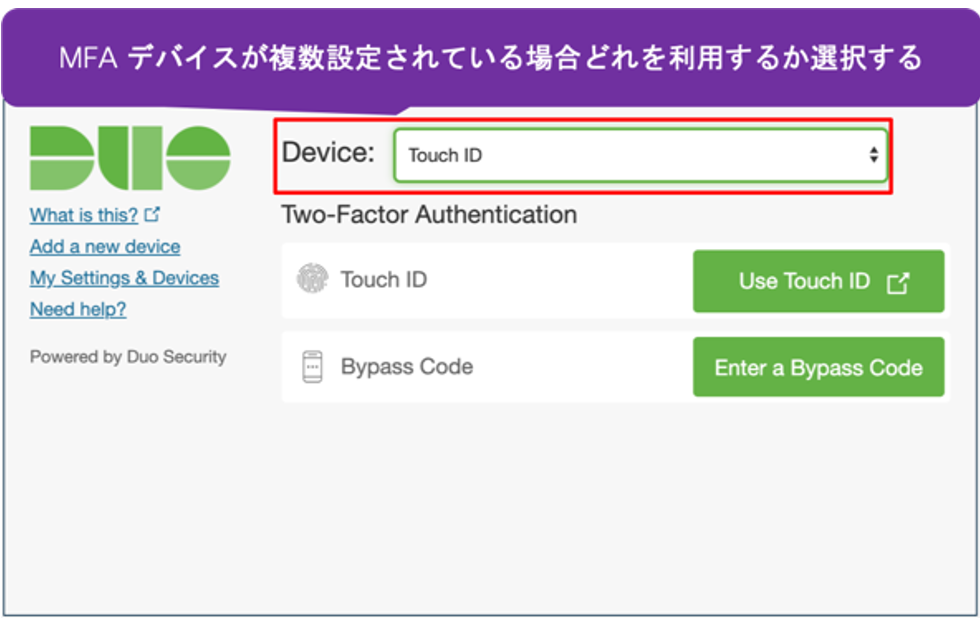Open the Device selection dropdown
Image resolution: width=980 pixels, height=620 pixels.
640,155
